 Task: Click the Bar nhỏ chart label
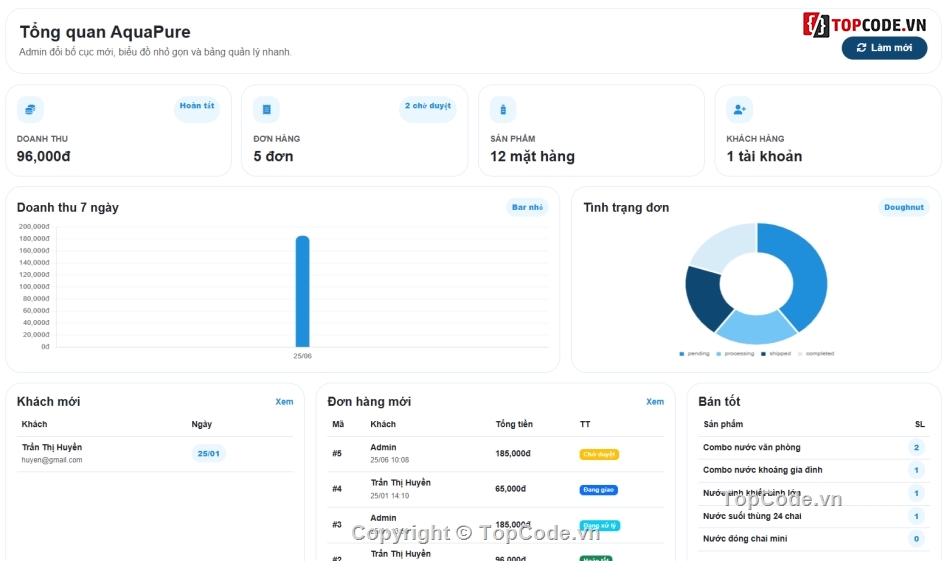527,207
